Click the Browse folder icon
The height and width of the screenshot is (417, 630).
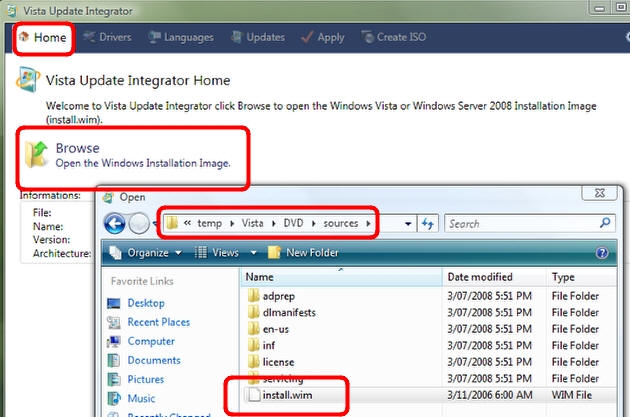[36, 154]
